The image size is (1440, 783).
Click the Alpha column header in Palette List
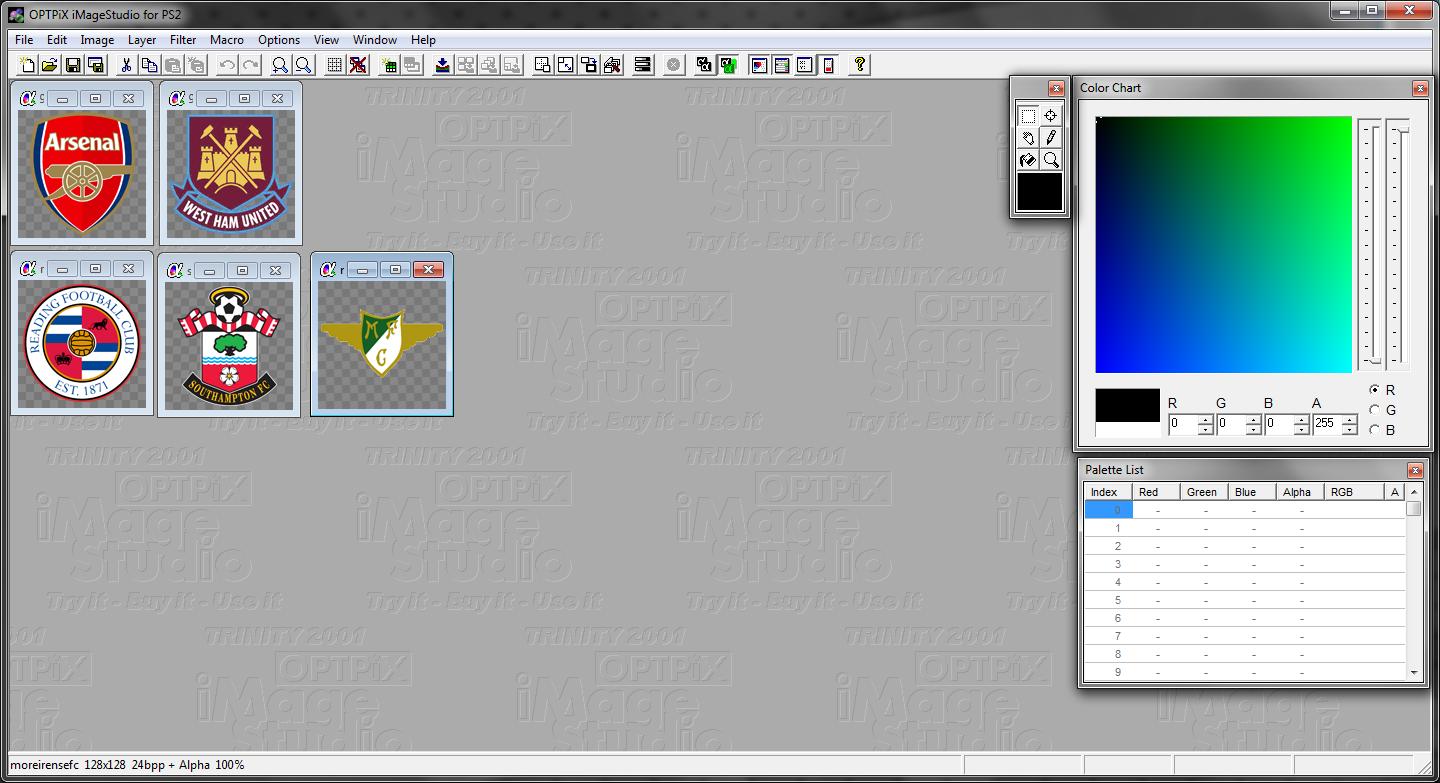(1300, 492)
